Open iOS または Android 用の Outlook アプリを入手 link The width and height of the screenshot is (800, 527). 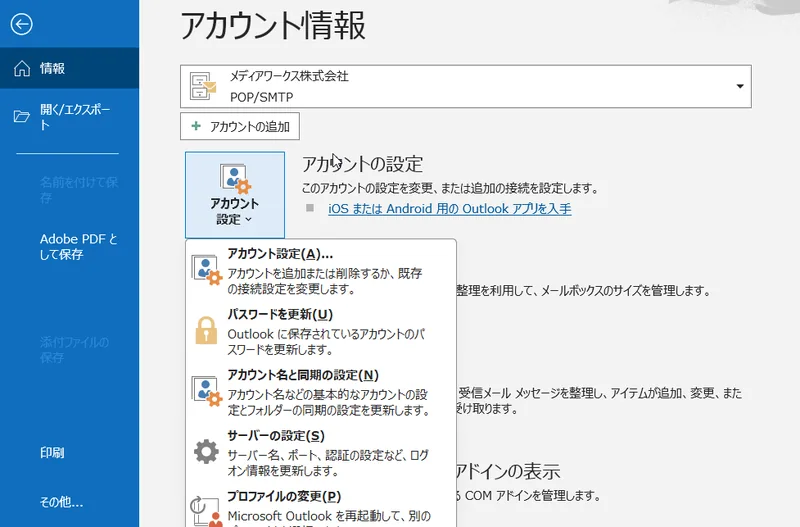coord(449,209)
